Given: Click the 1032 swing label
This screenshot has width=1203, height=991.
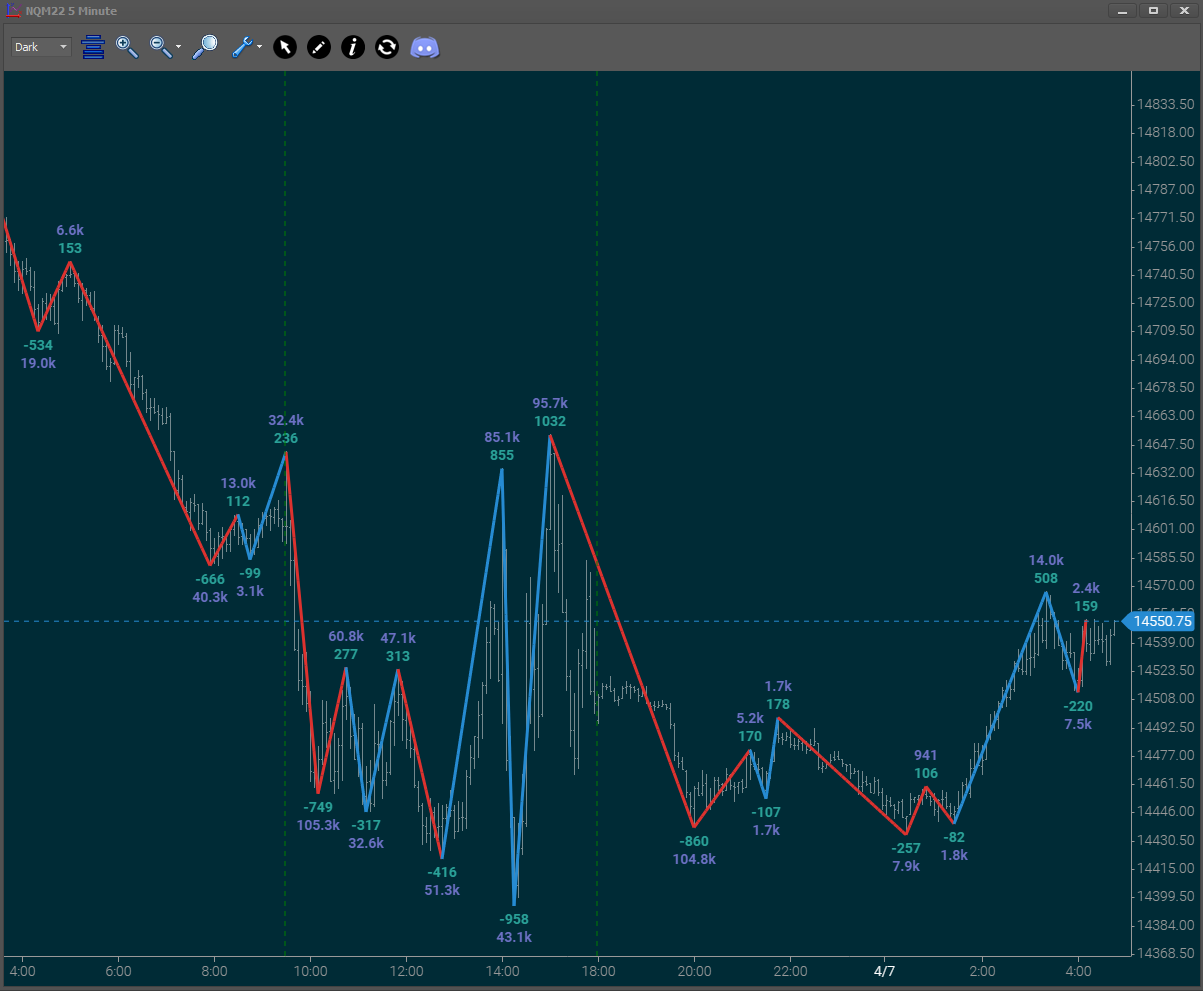Looking at the screenshot, I should pyautogui.click(x=550, y=421).
